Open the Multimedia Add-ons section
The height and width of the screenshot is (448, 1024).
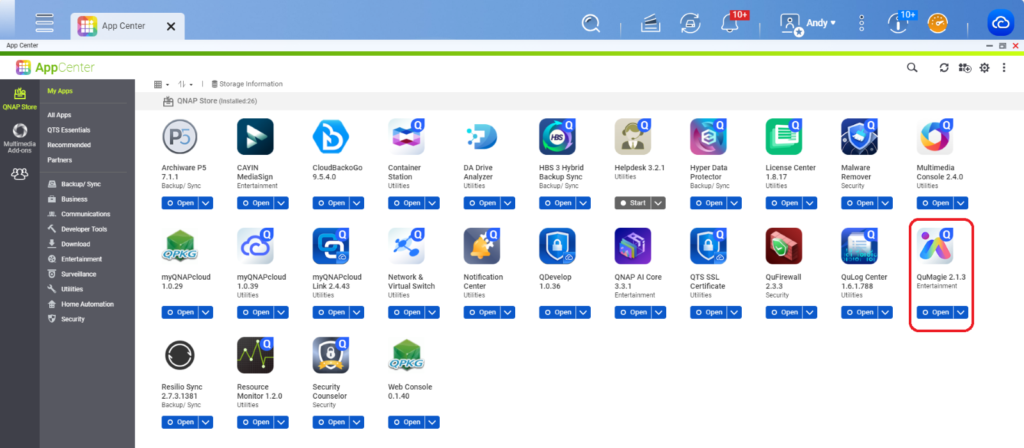click(x=19, y=138)
